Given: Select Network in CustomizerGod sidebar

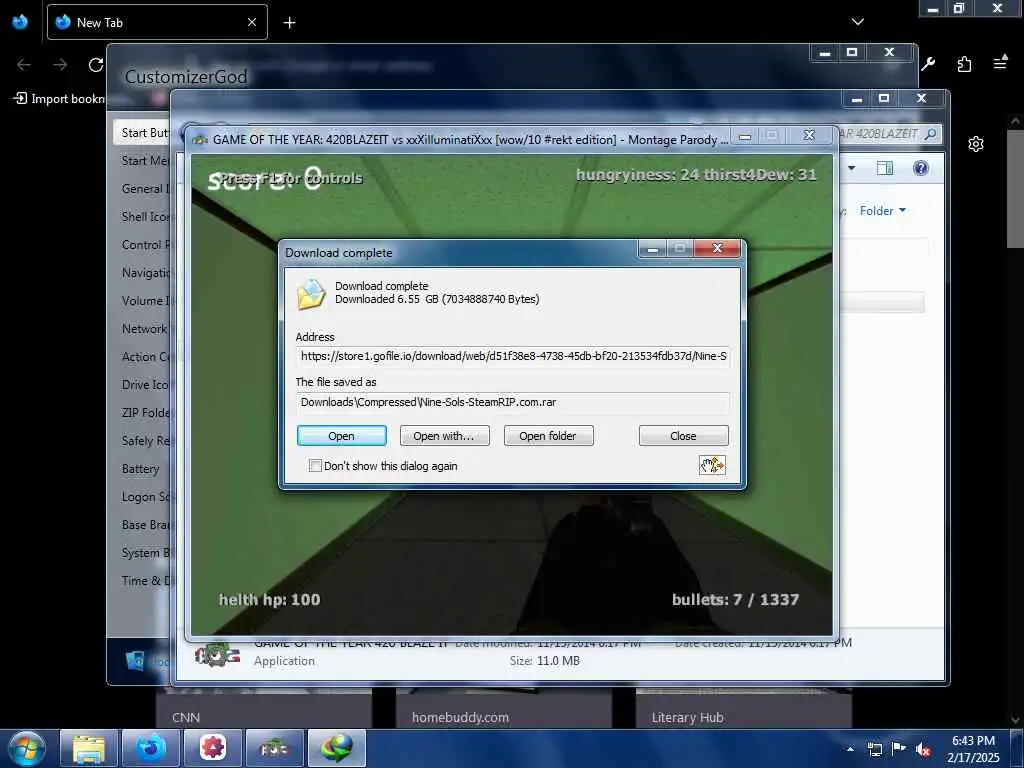Looking at the screenshot, I should 144,329.
